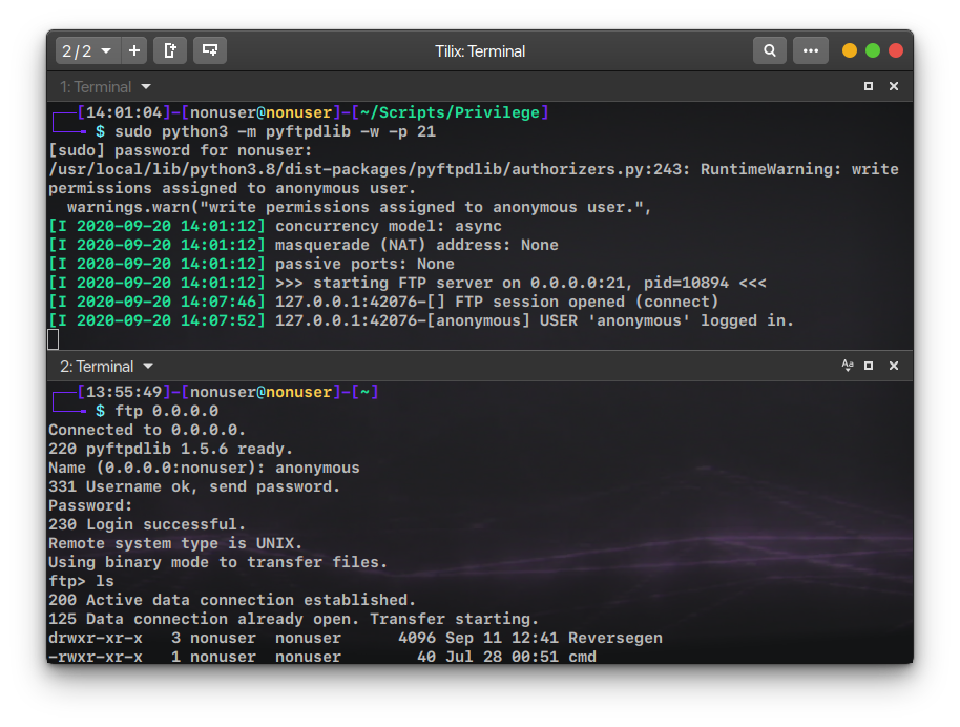Place cursor after the Terminal 1 block cursor
This screenshot has height=727, width=960.
pos(65,339)
